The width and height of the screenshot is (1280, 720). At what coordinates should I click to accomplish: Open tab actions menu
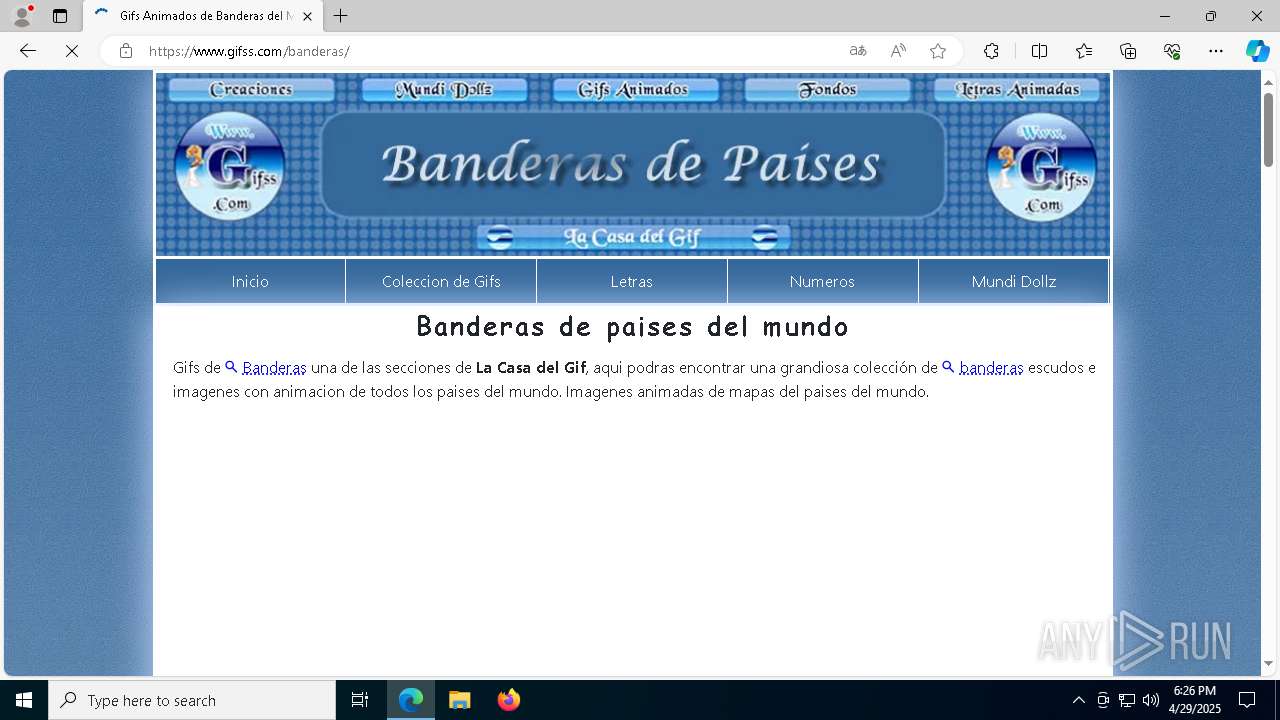60,16
